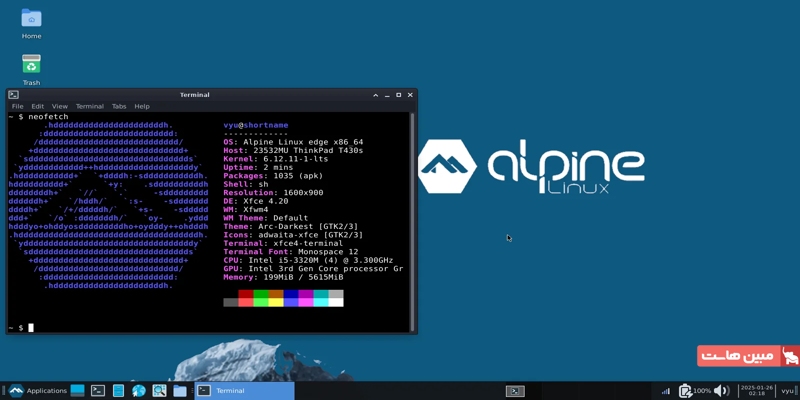Launch the file manager cabinet panel icon
This screenshot has width=800, height=400.
coord(118,391)
